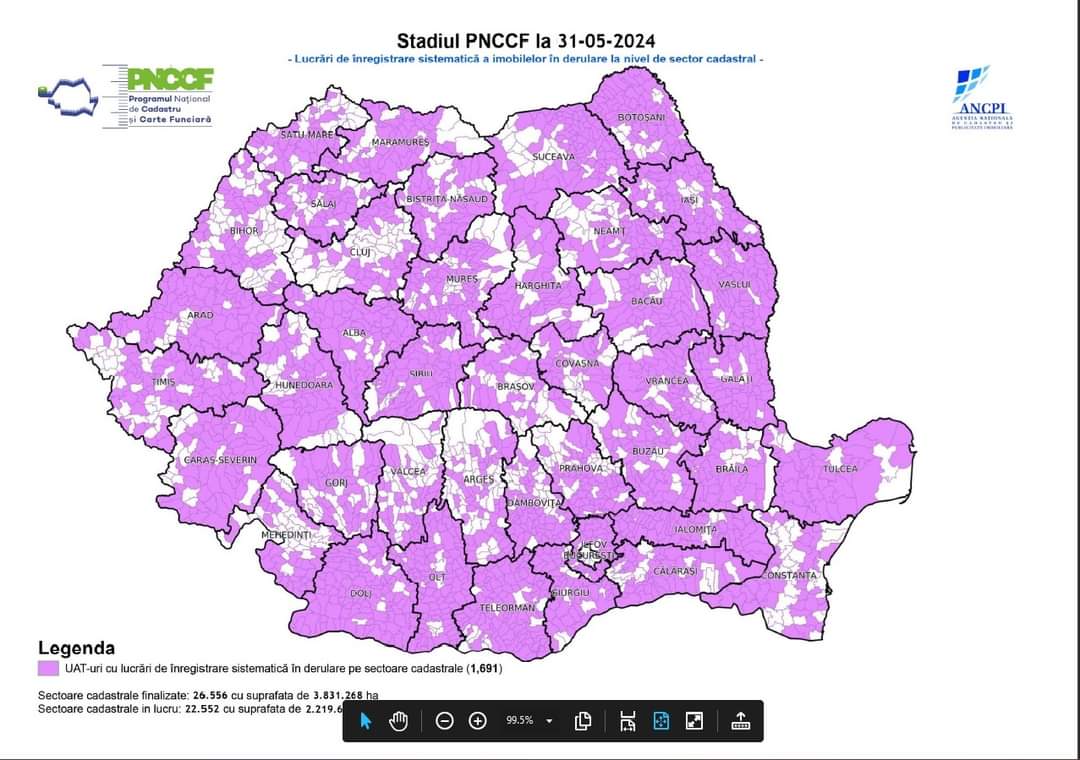Click the BOTOȘANI county label
Viewport: 1080px width, 760px height.
pyautogui.click(x=641, y=118)
